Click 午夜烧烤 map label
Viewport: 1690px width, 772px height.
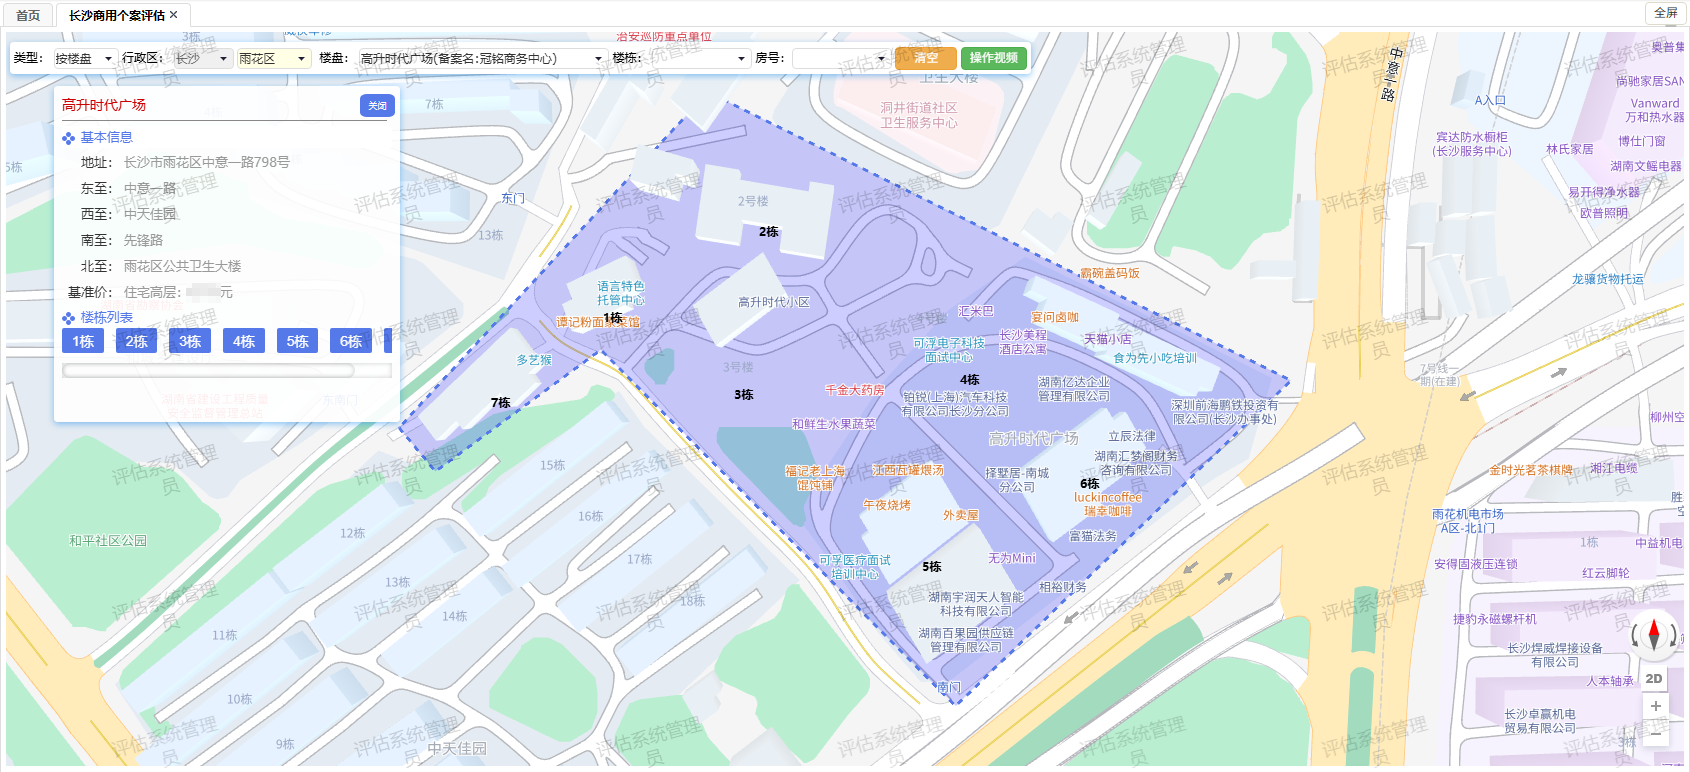coord(887,505)
